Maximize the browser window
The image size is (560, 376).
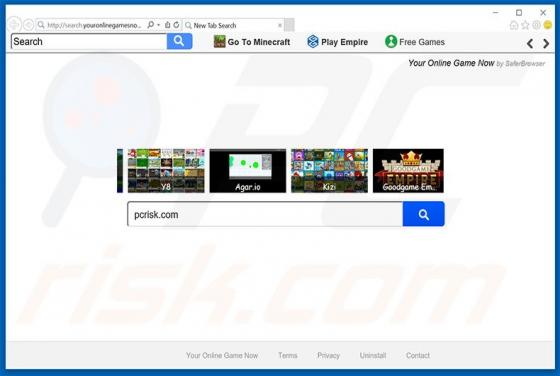(x=519, y=12)
